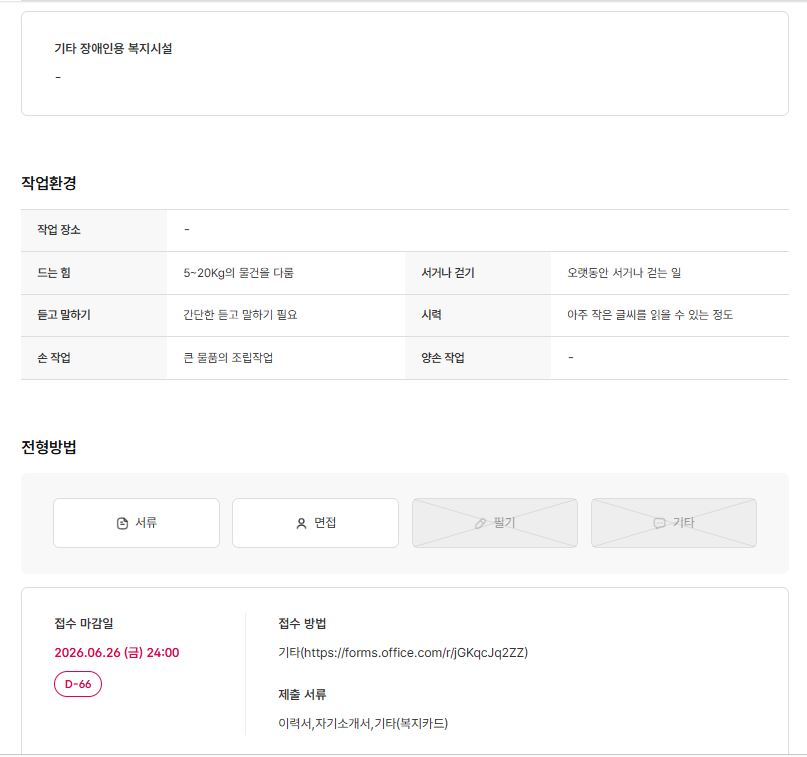Click the 작업환경 section heading
Screen dimensions: 807x757
click(x=49, y=183)
